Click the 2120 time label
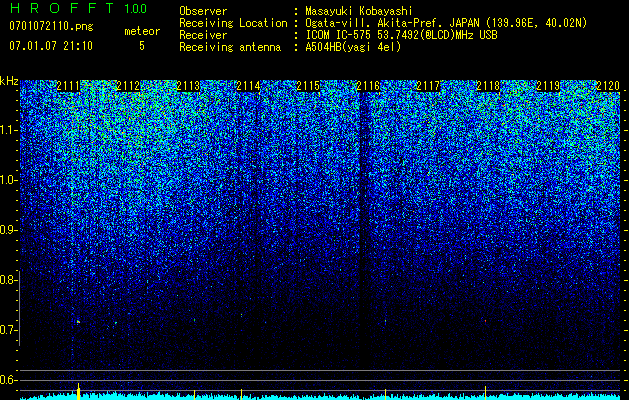Image resolution: width=629 pixels, height=400 pixels. tap(608, 86)
